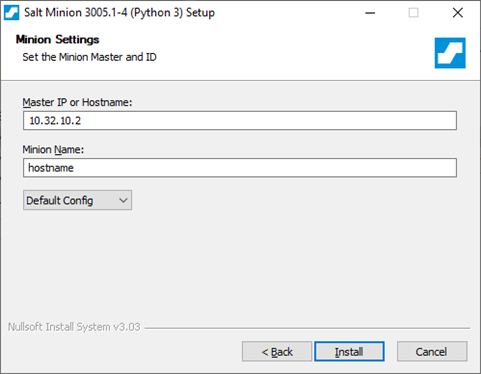Focus the Master IP or Hostname field
Viewport: 481px width, 374px height.
click(240, 121)
